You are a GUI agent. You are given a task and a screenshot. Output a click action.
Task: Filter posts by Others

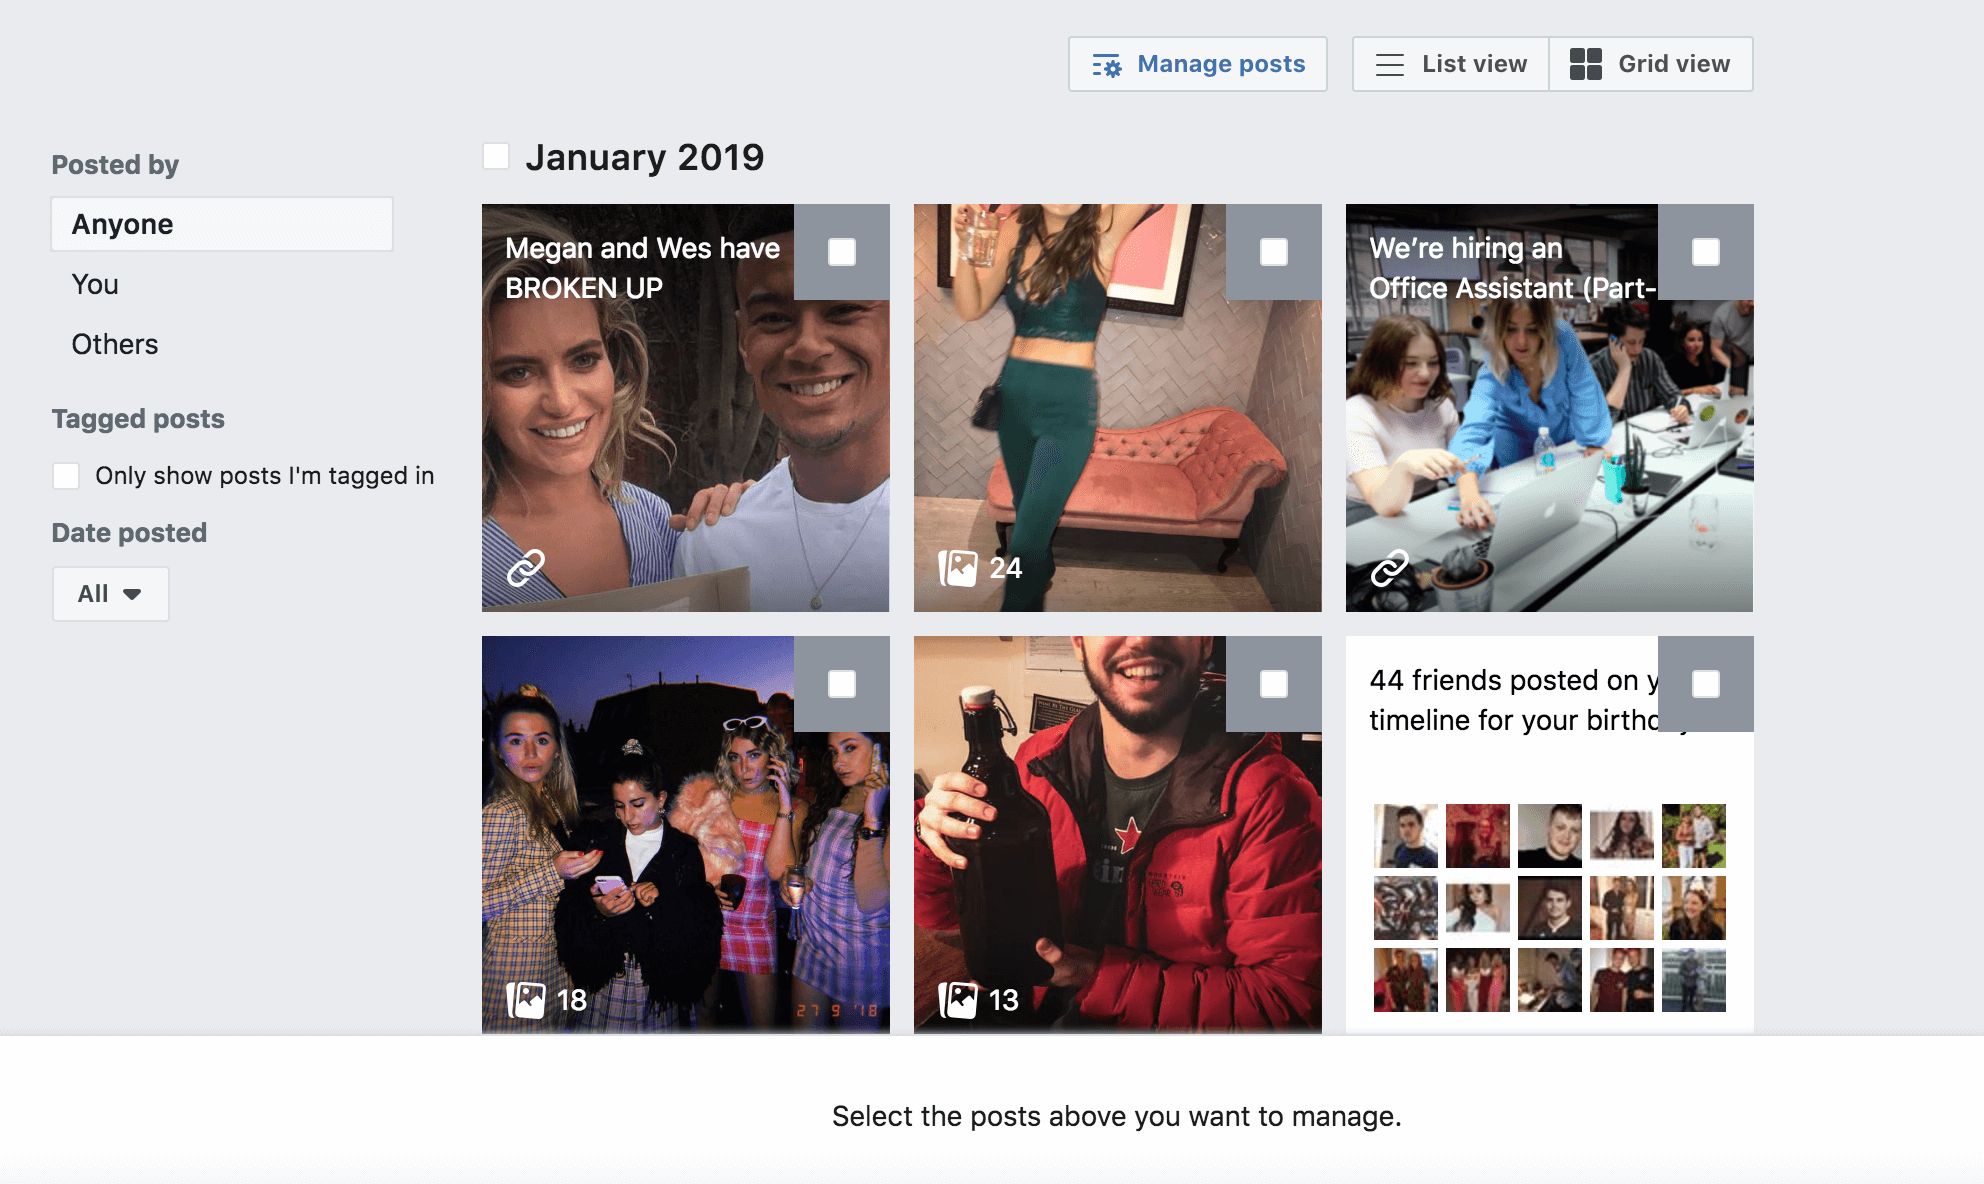click(114, 345)
